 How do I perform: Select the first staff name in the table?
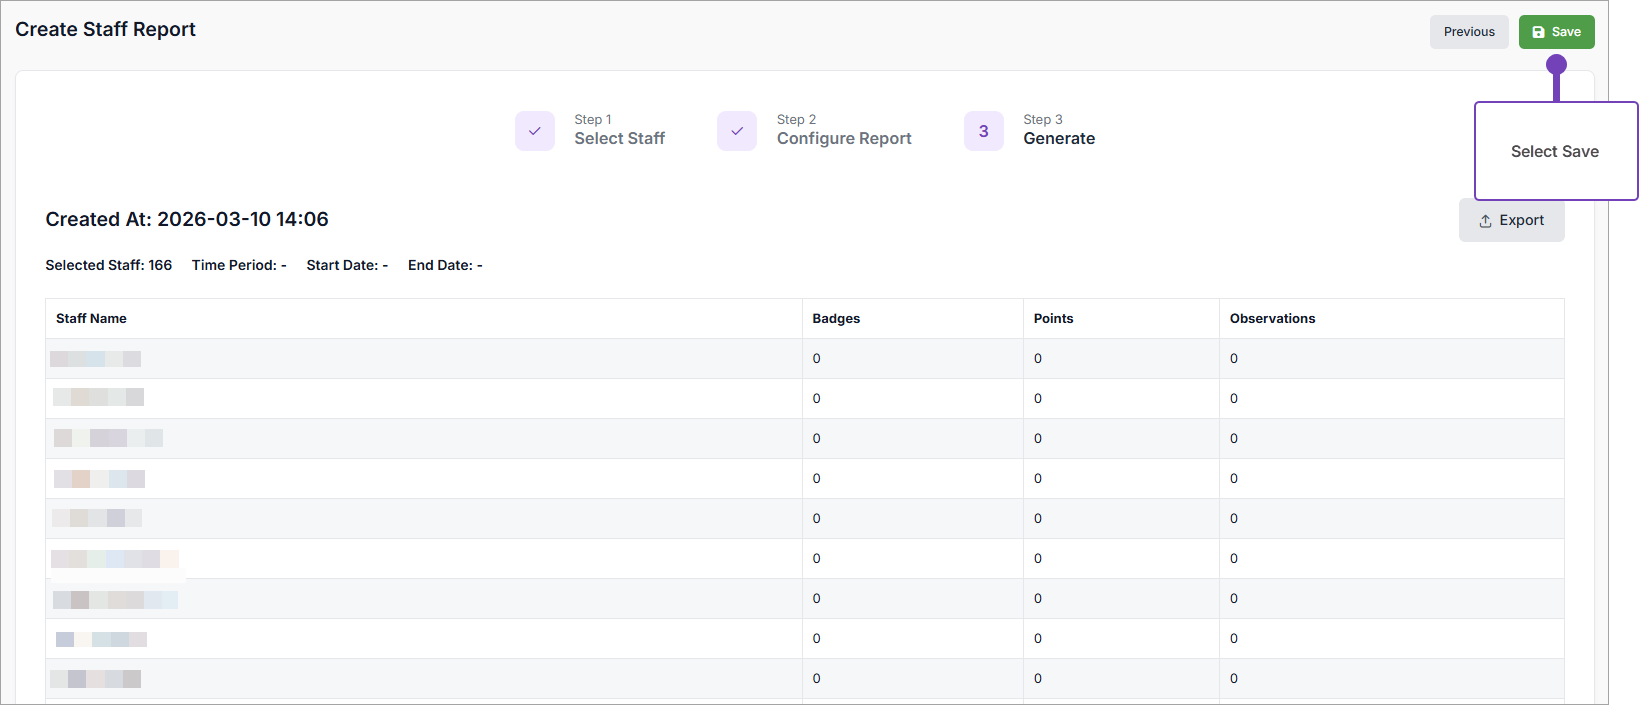click(x=96, y=359)
